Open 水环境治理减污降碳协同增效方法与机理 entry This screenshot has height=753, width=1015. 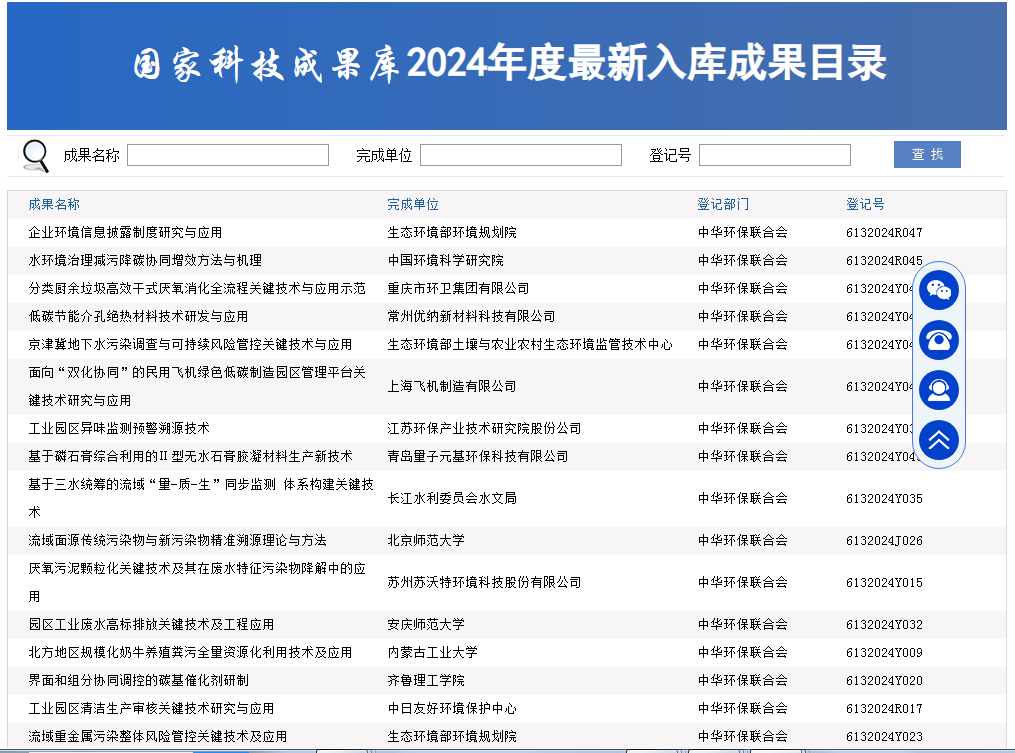point(145,260)
